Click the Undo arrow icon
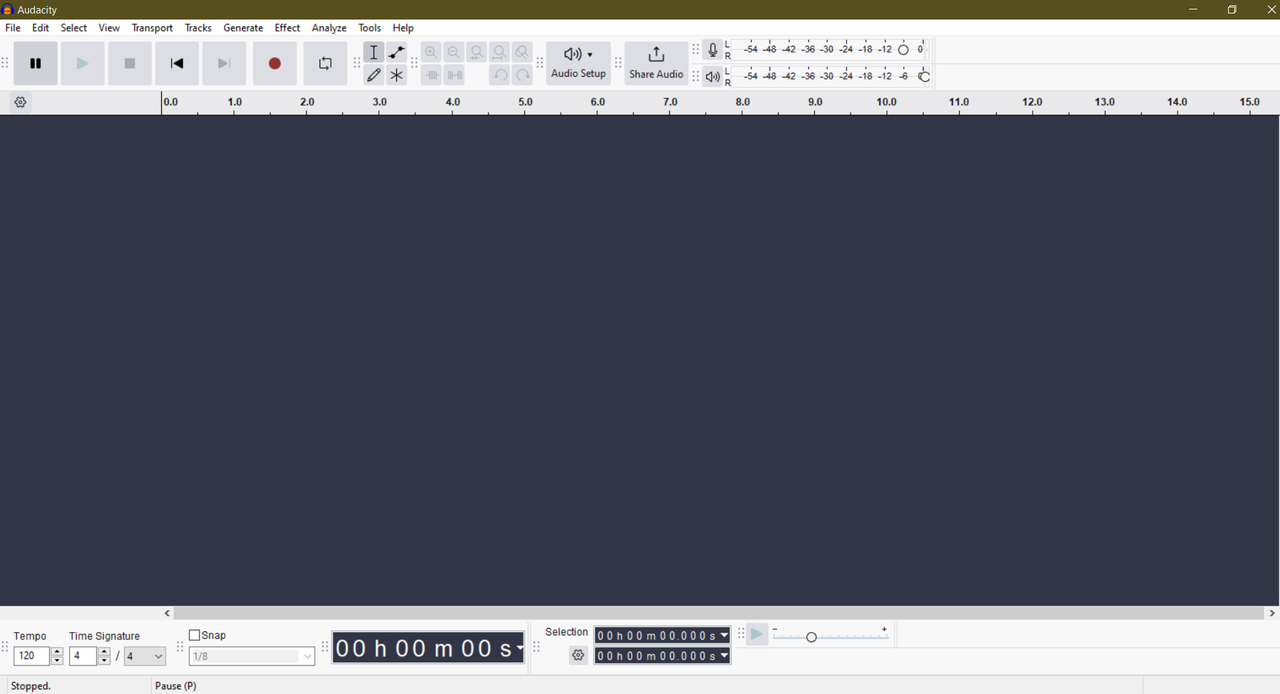The width and height of the screenshot is (1280, 694). point(499,75)
